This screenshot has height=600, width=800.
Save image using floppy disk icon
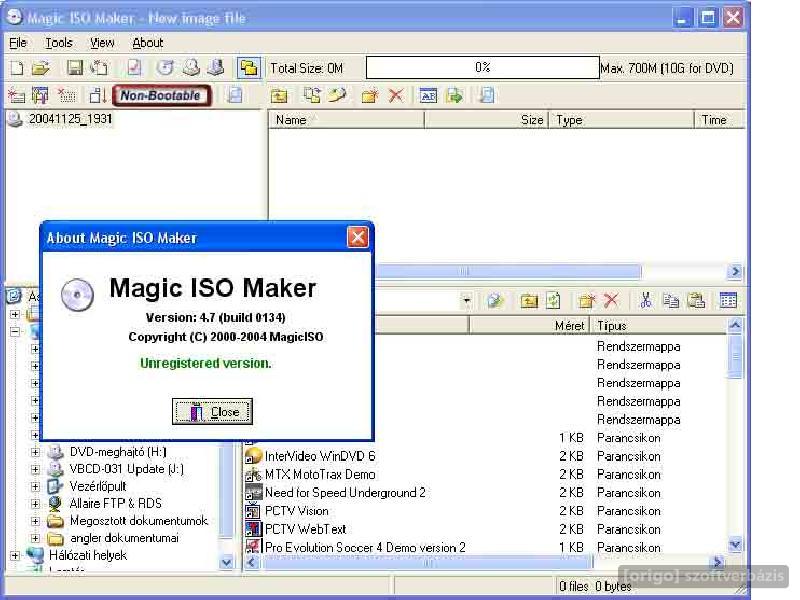click(74, 68)
